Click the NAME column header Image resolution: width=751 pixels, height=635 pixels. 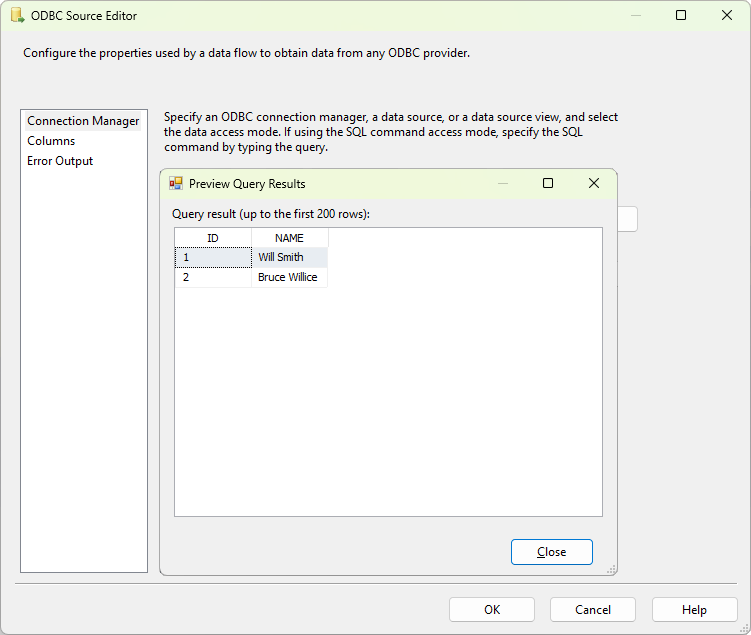(289, 238)
